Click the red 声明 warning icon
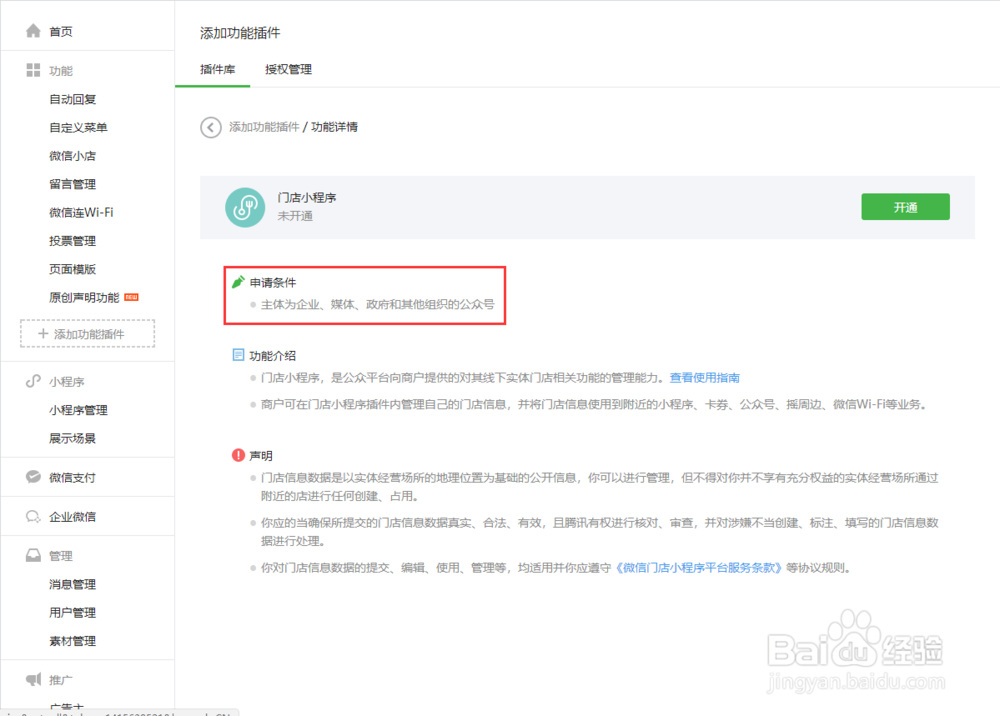The image size is (1000, 716). coord(238,455)
